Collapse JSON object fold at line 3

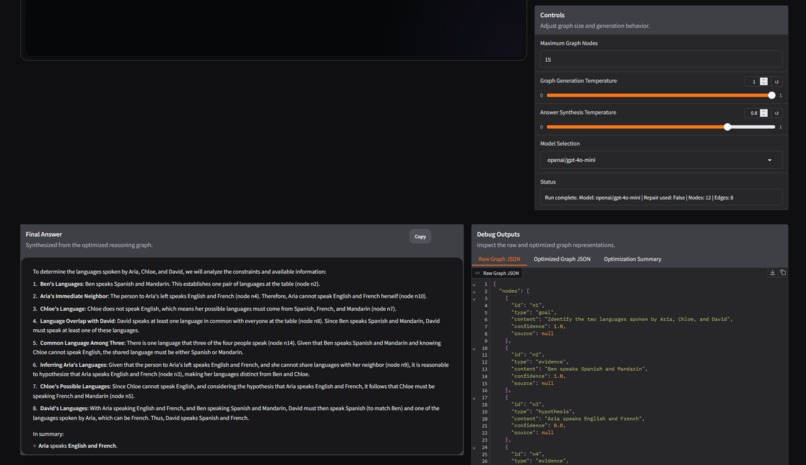click(474, 299)
